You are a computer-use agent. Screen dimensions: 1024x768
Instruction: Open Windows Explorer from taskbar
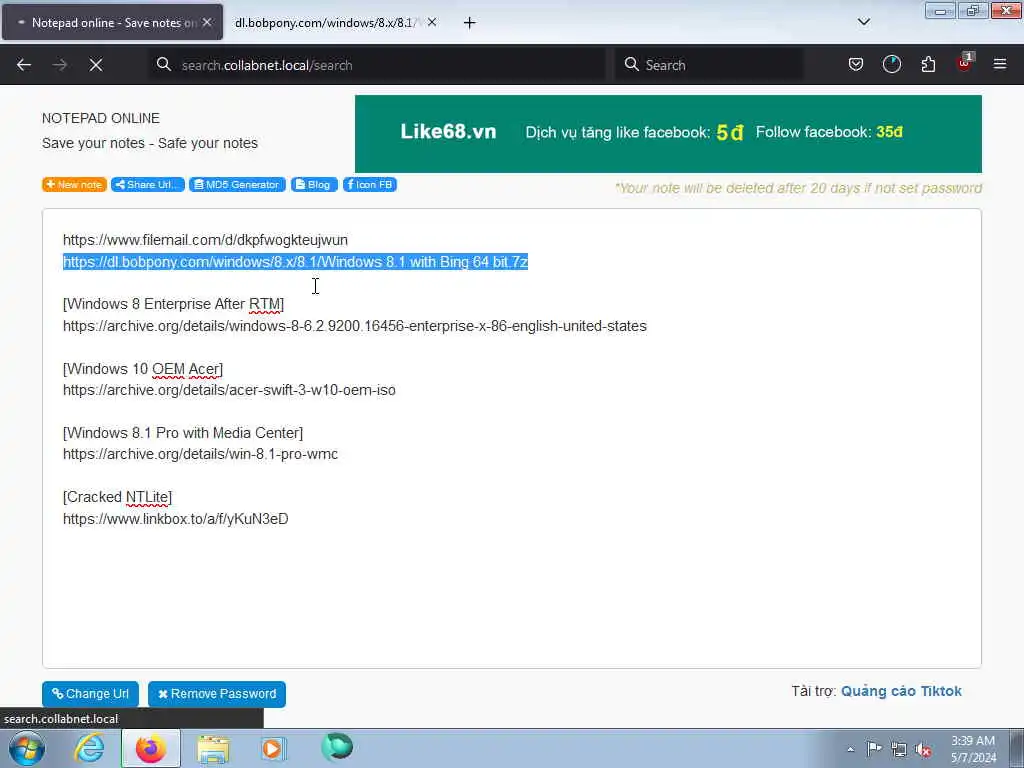point(213,749)
